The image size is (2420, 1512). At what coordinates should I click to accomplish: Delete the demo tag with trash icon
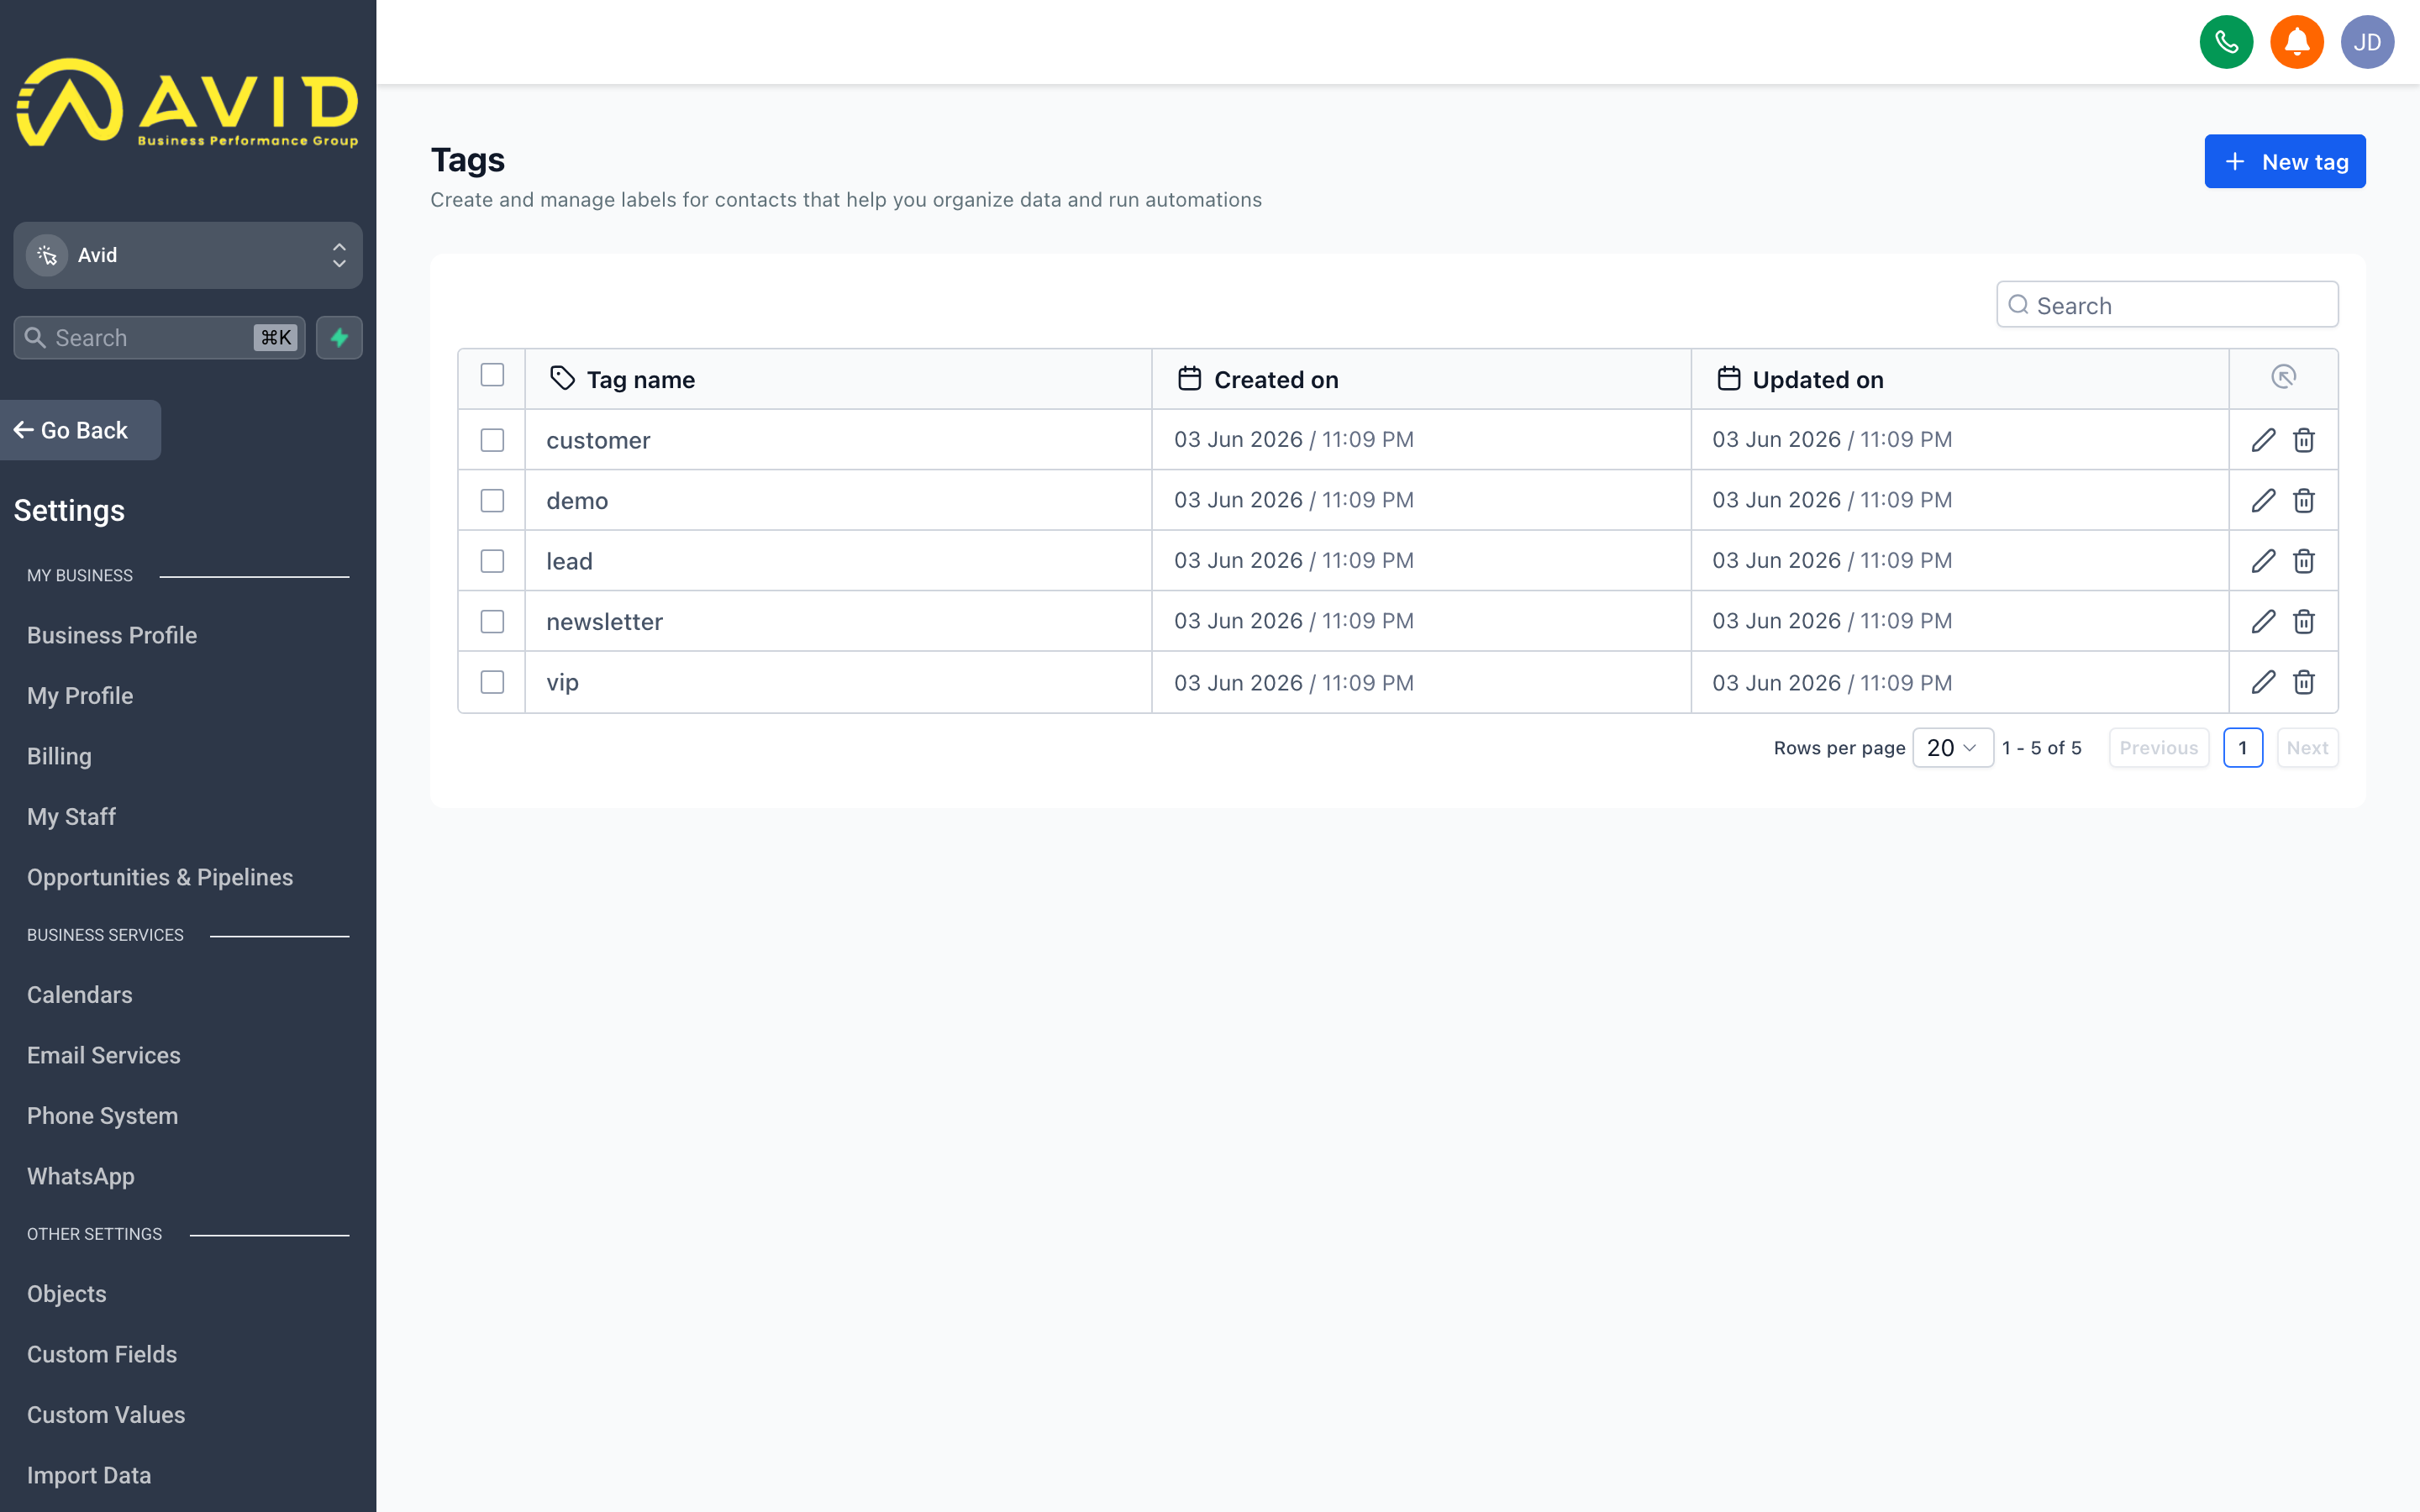[x=2304, y=500]
